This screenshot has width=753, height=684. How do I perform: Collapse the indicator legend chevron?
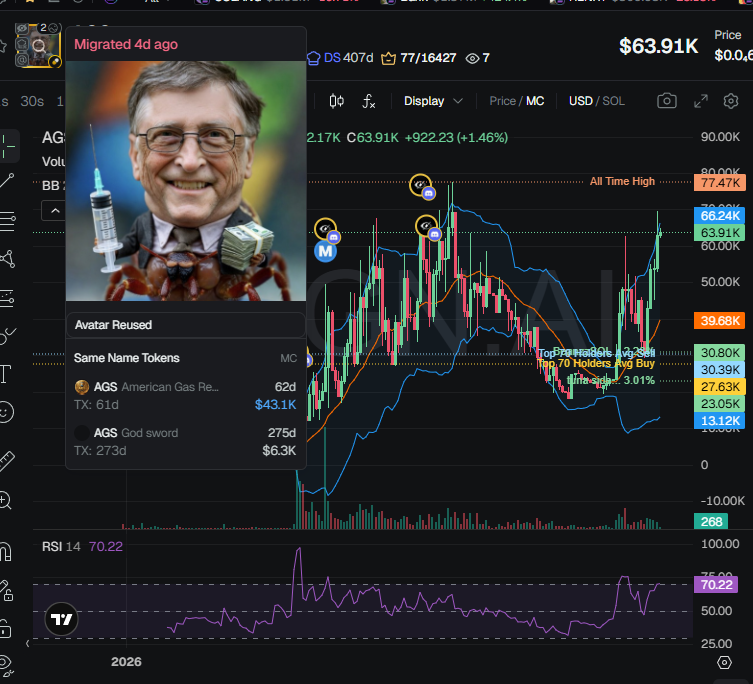55,210
